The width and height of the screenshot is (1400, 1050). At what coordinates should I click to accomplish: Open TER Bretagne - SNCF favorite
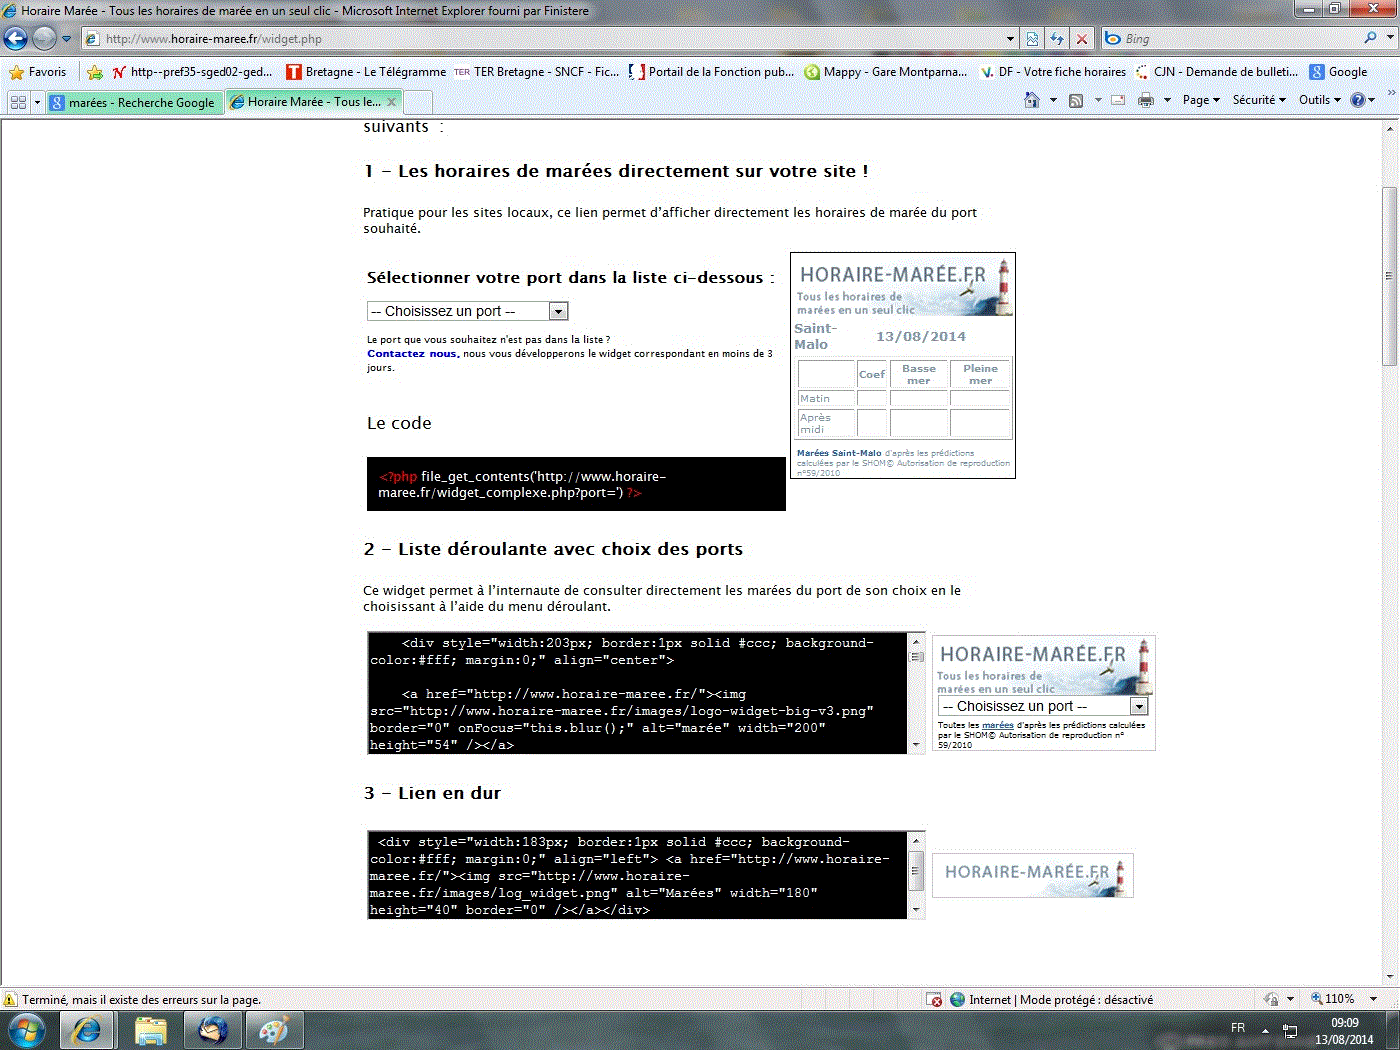click(536, 72)
